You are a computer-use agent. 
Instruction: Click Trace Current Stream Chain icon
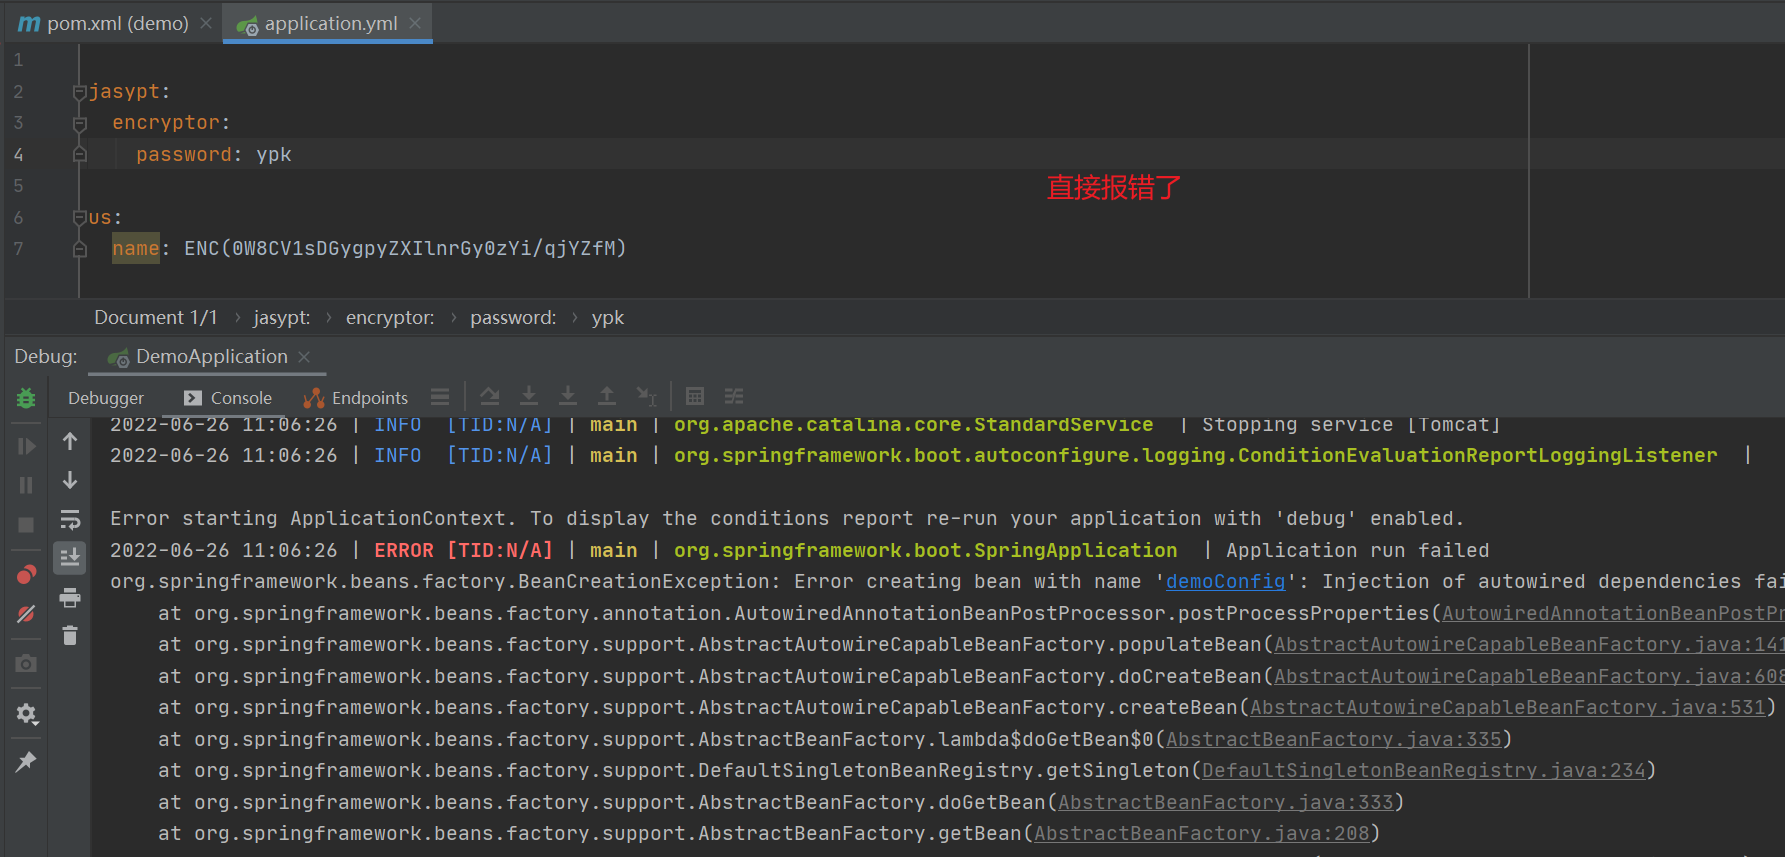pyautogui.click(x=734, y=397)
